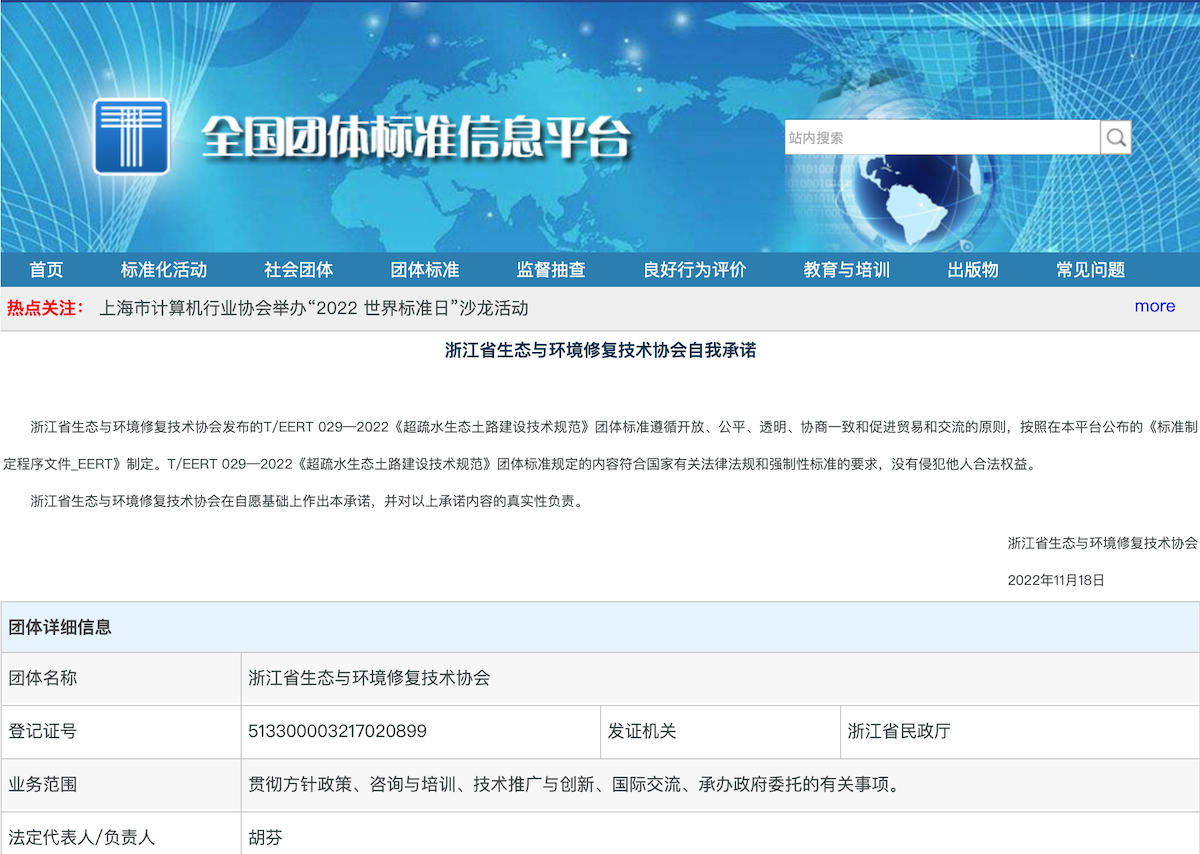Select 团体标准 in the navigation bar
The image size is (1200, 854).
(425, 270)
